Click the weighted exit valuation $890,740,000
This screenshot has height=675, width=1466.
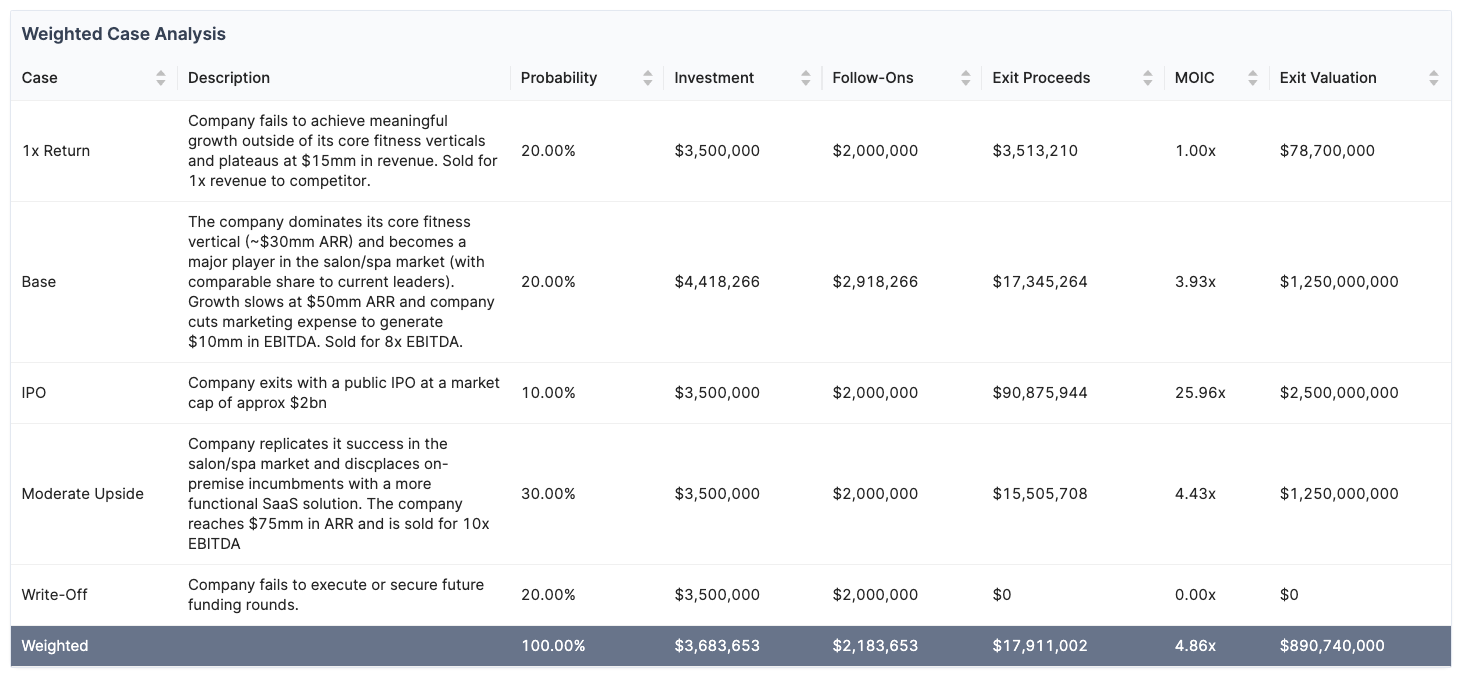tap(1332, 646)
